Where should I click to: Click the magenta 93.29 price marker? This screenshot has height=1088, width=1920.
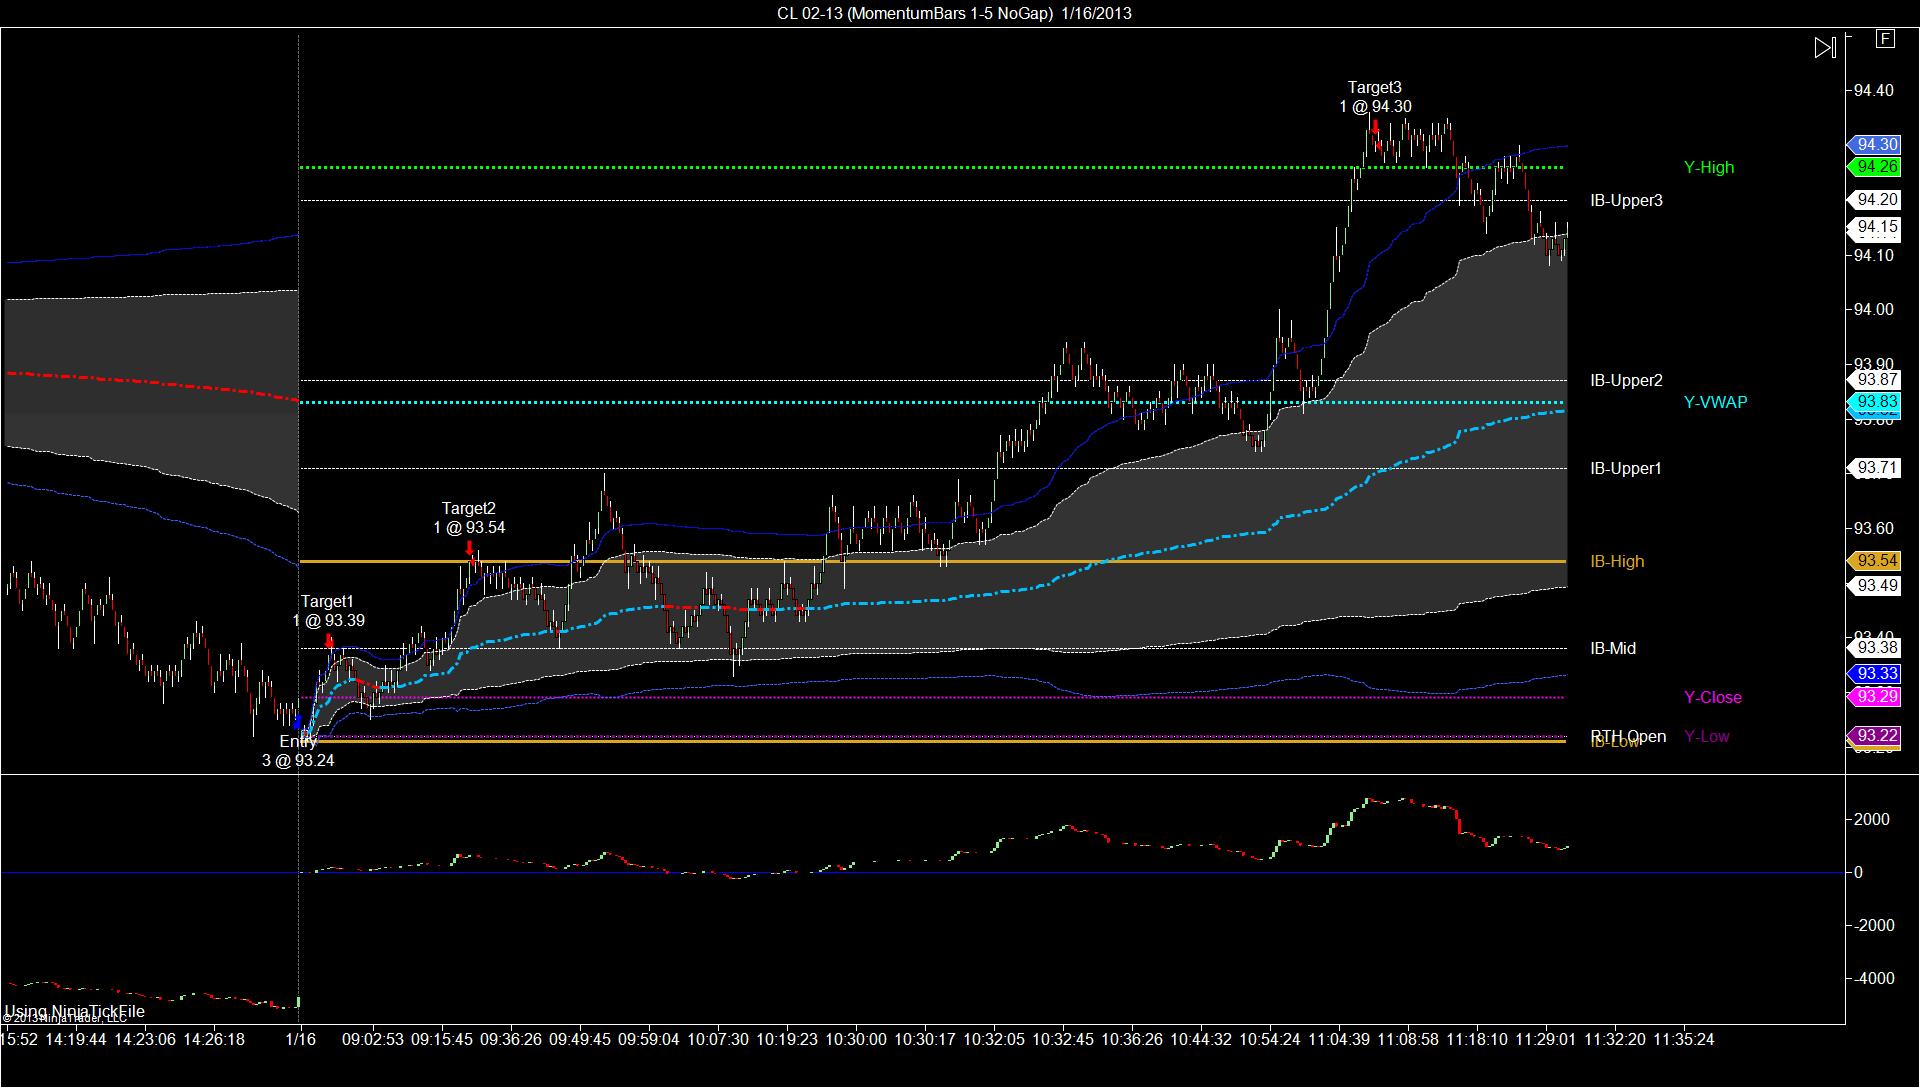[x=1873, y=697]
